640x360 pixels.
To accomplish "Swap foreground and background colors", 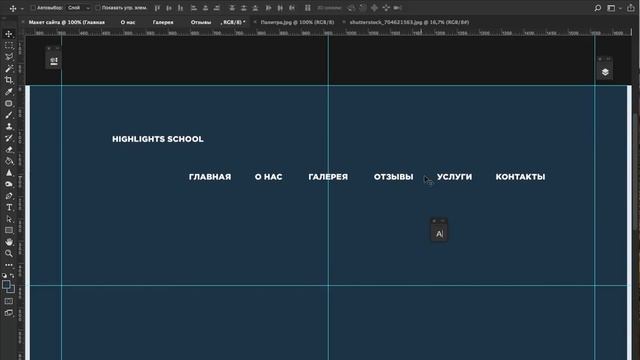I will [x=12, y=276].
